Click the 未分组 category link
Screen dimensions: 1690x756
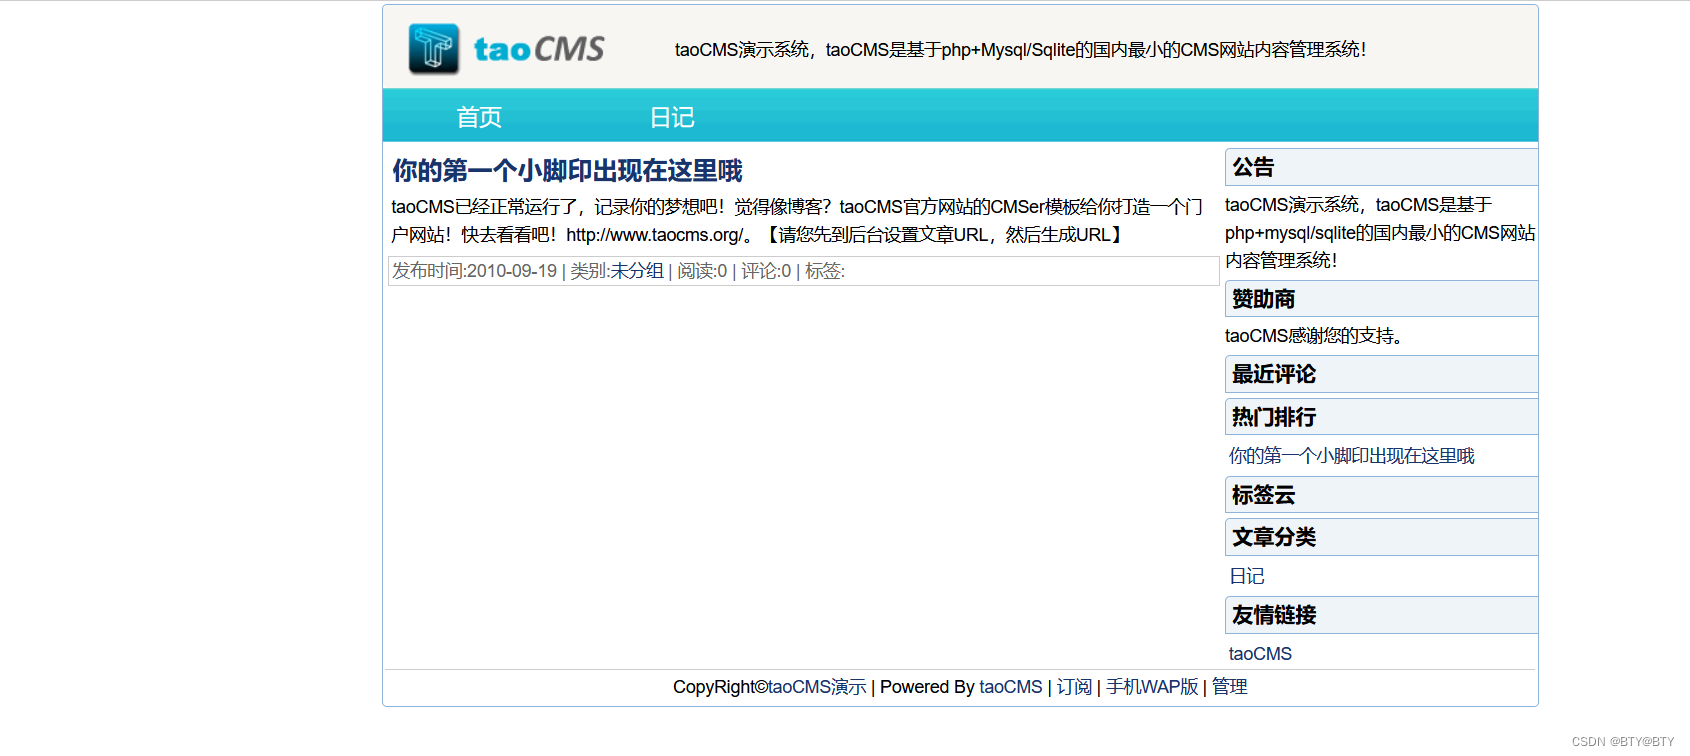click(637, 271)
